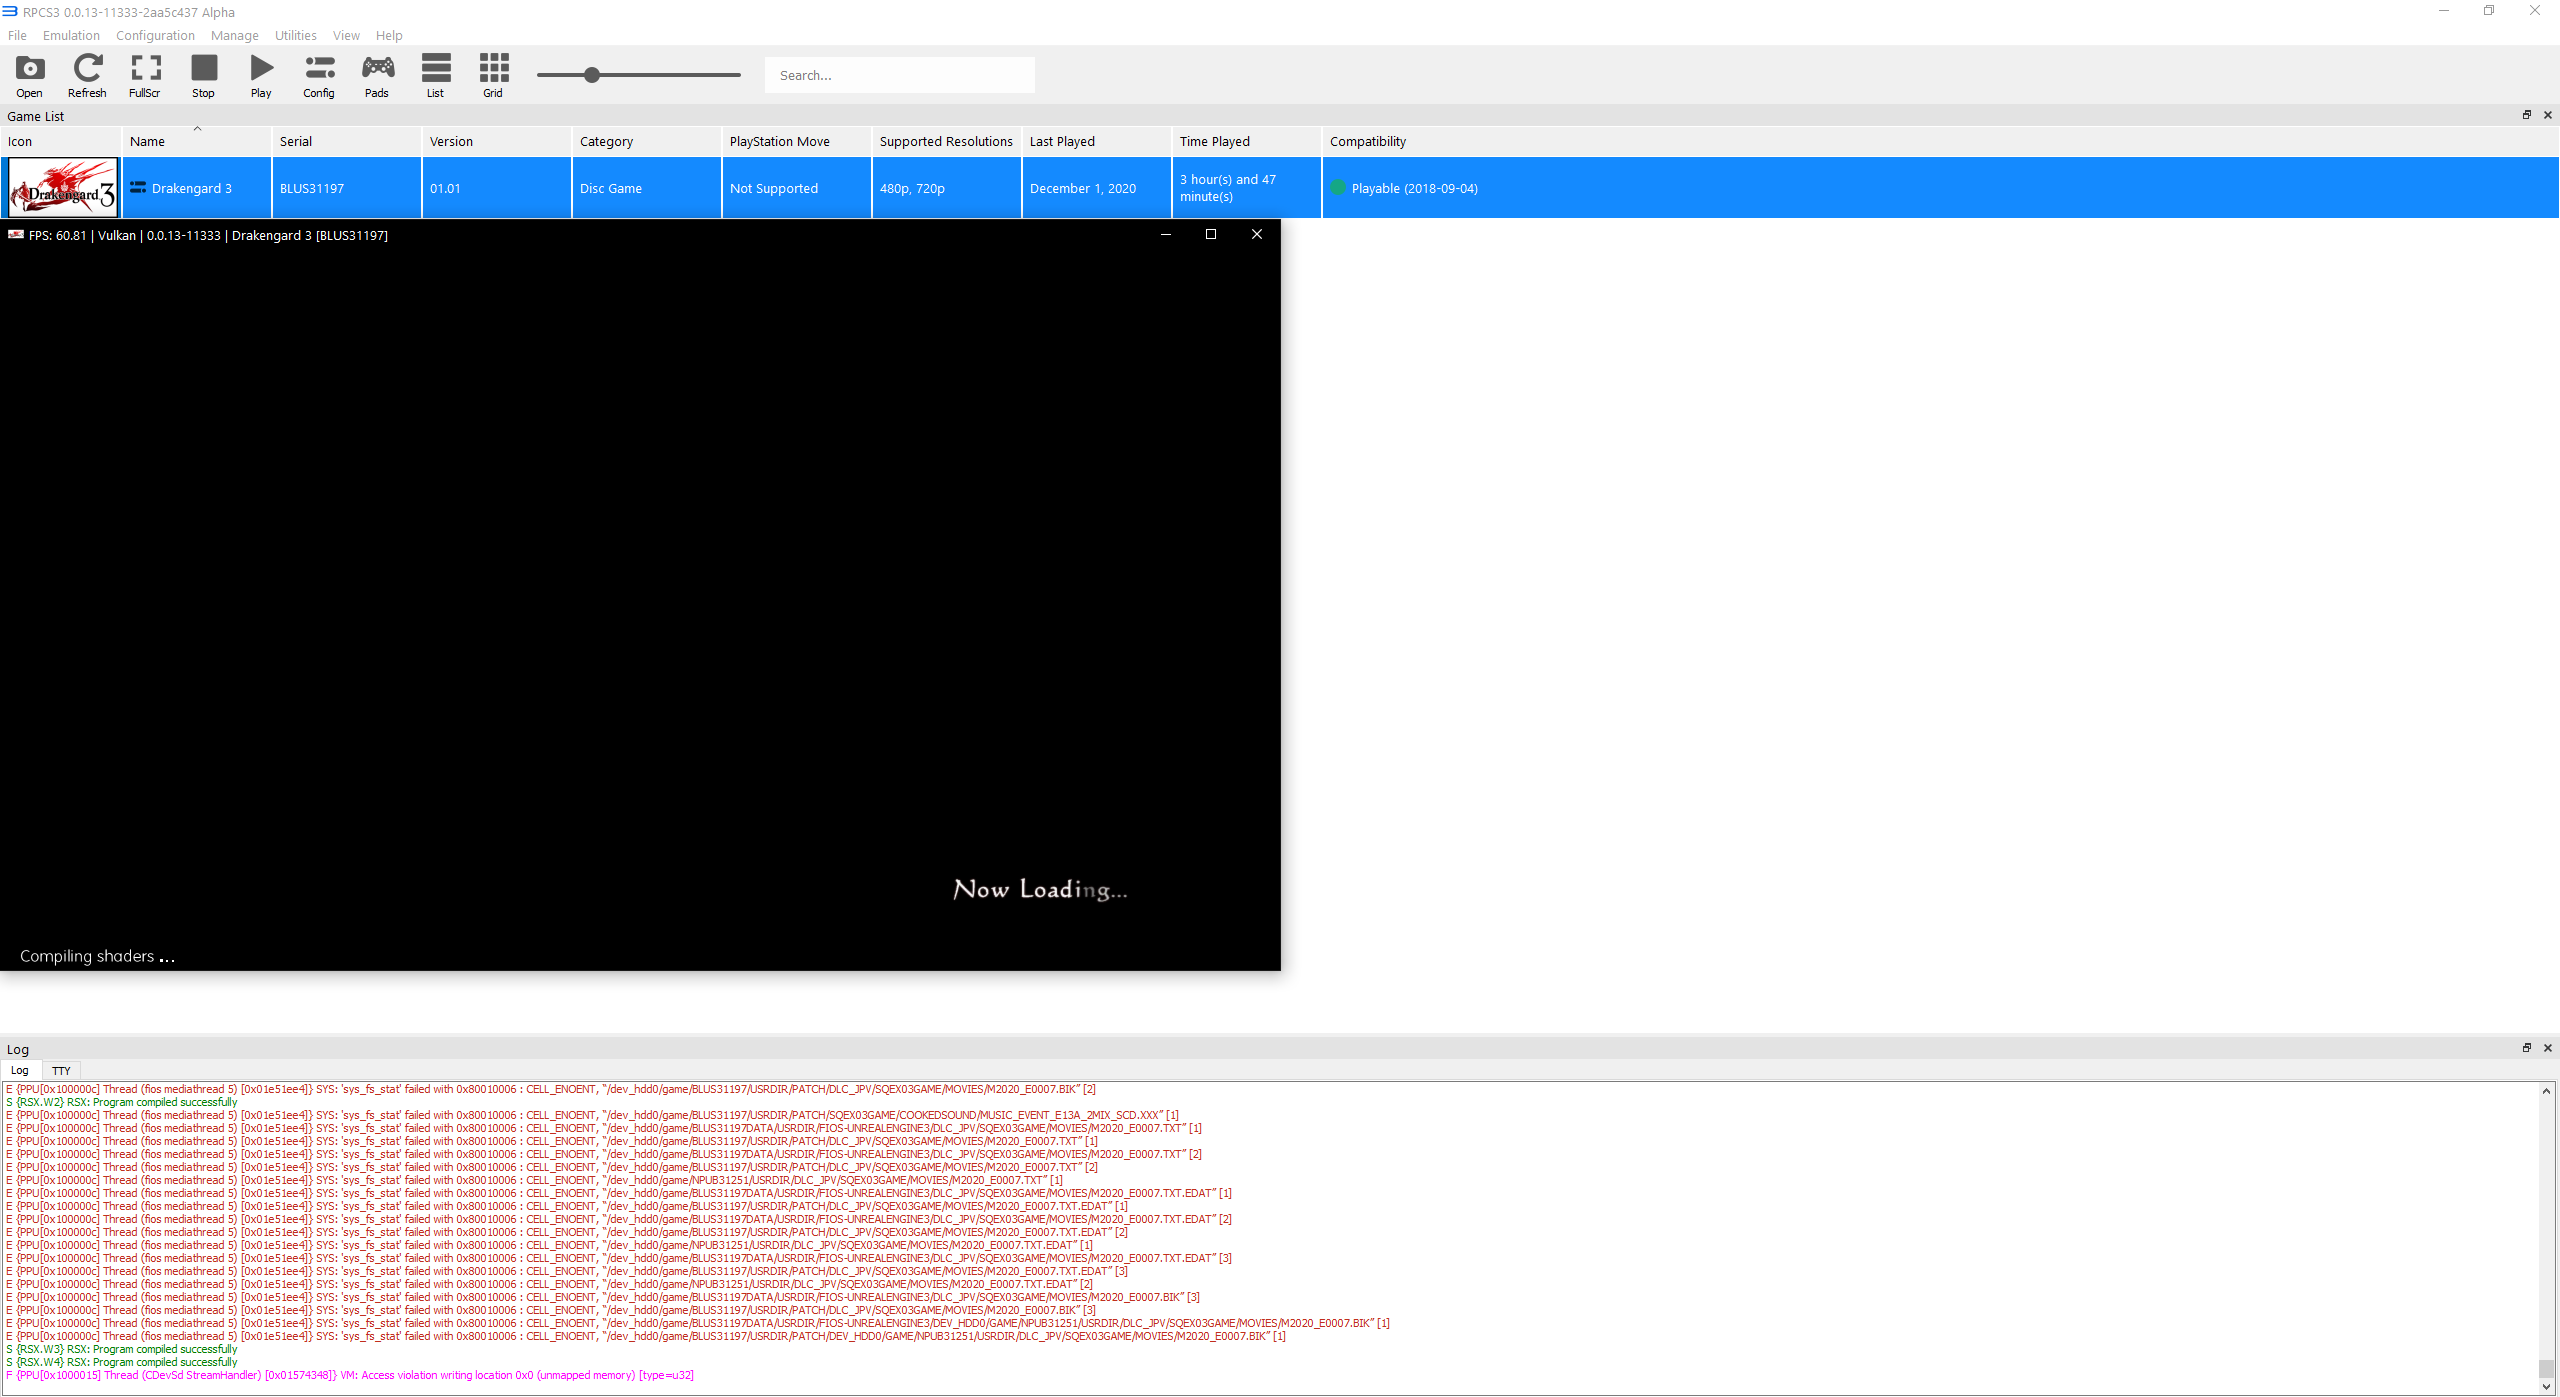Sort by the Last Played column header
The image size is (2560, 1397).
point(1097,141)
